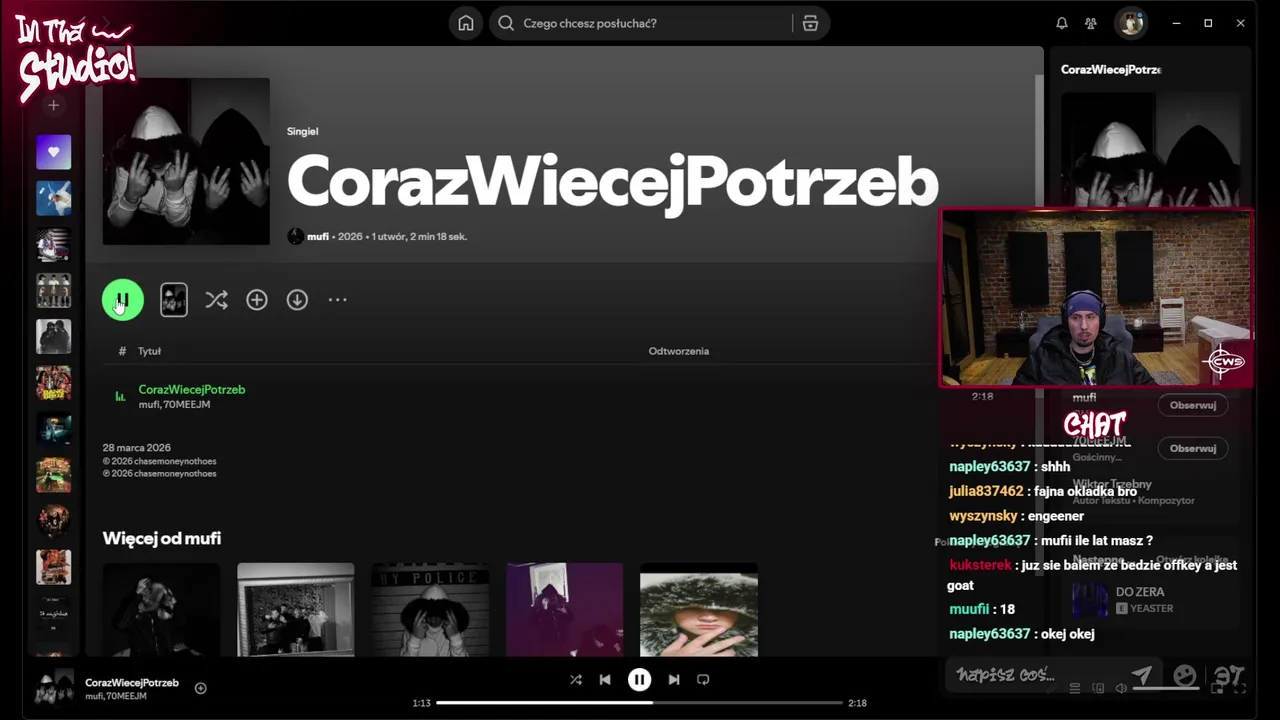This screenshot has height=720, width=1280.
Task: Download the single using the arrow icon
Action: click(297, 300)
